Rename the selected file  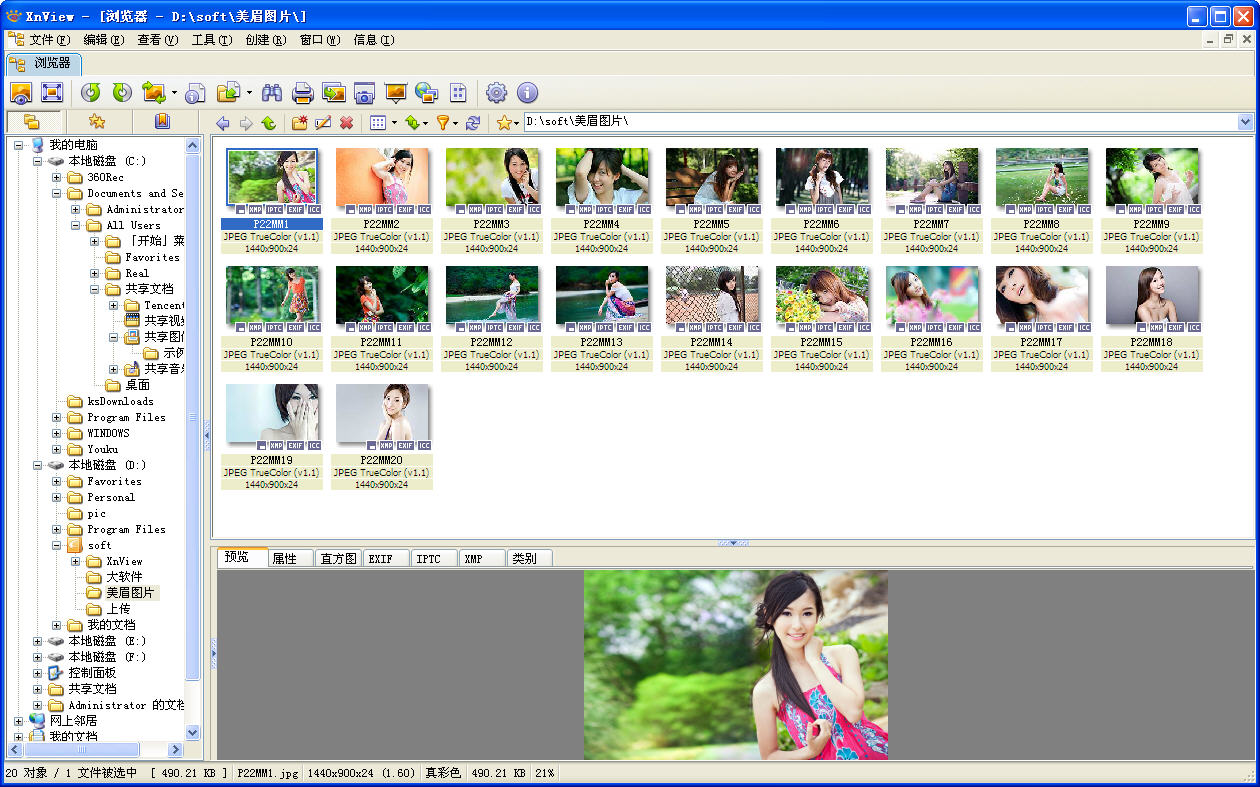[x=323, y=123]
